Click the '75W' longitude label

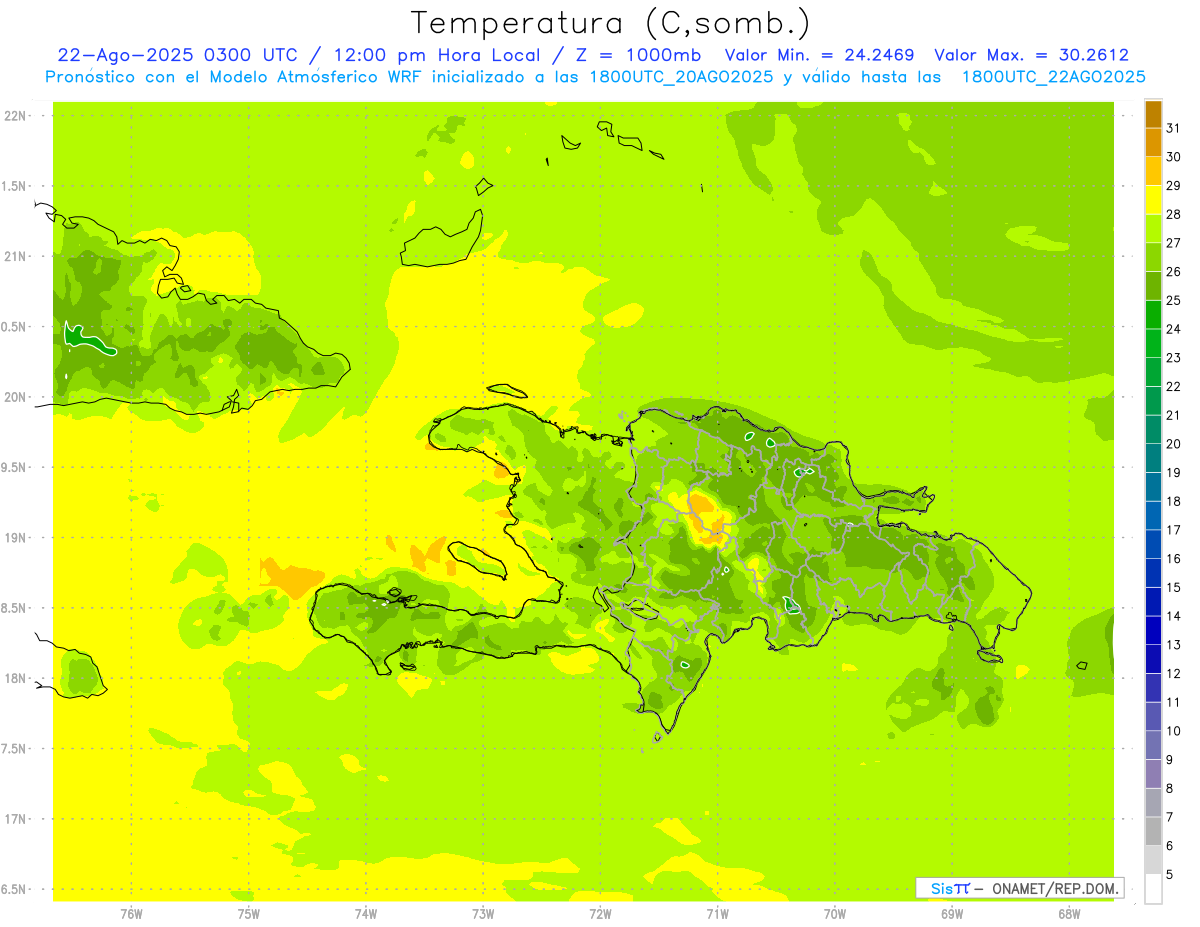coord(248,914)
